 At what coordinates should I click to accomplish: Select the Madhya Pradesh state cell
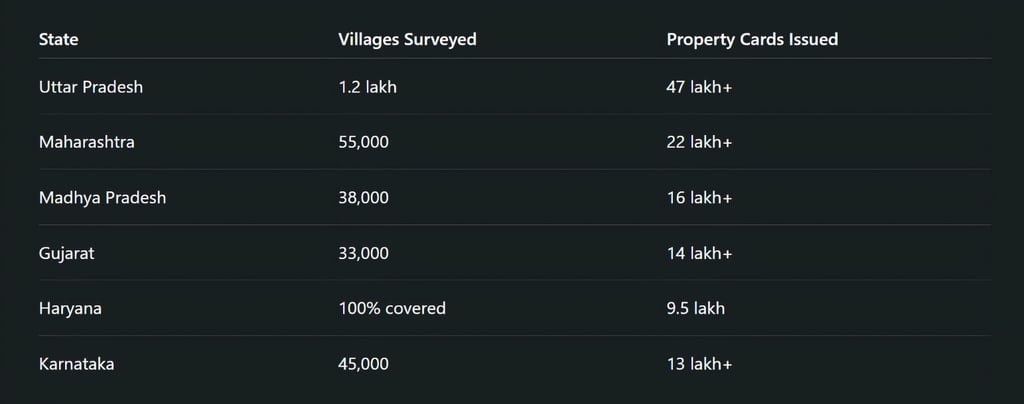click(103, 198)
